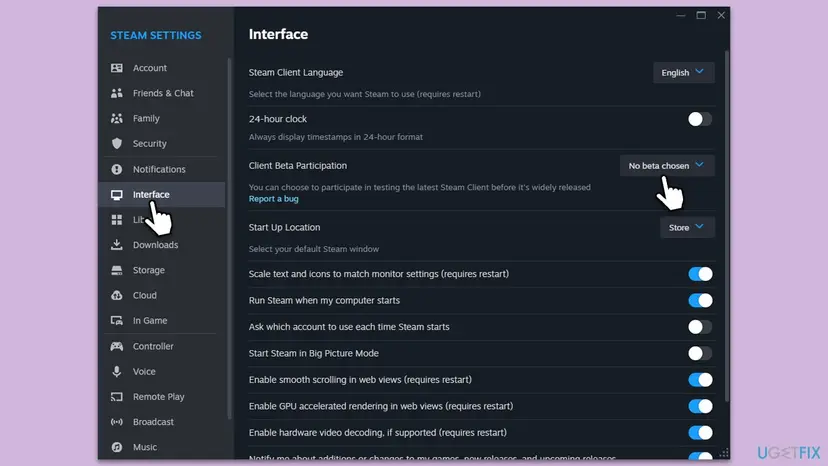Click the Interface monitor icon

[117, 194]
